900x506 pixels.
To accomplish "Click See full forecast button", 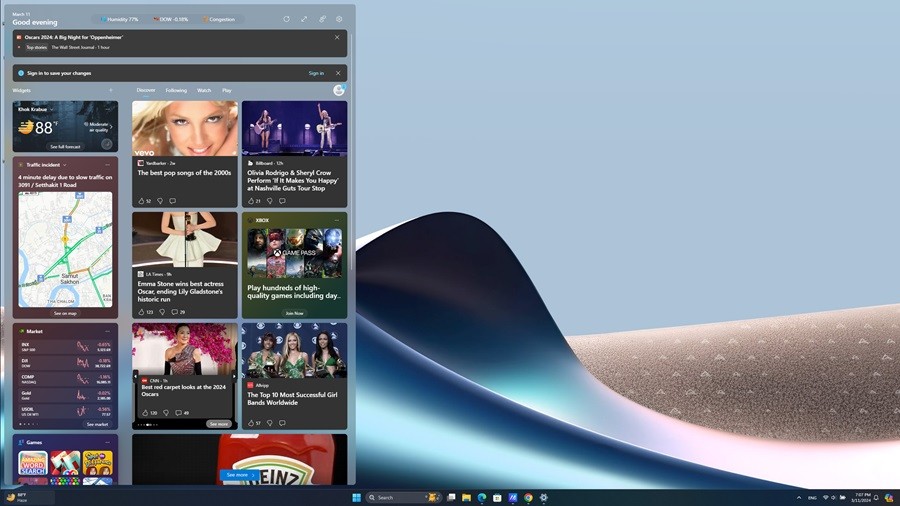I will tap(65, 146).
